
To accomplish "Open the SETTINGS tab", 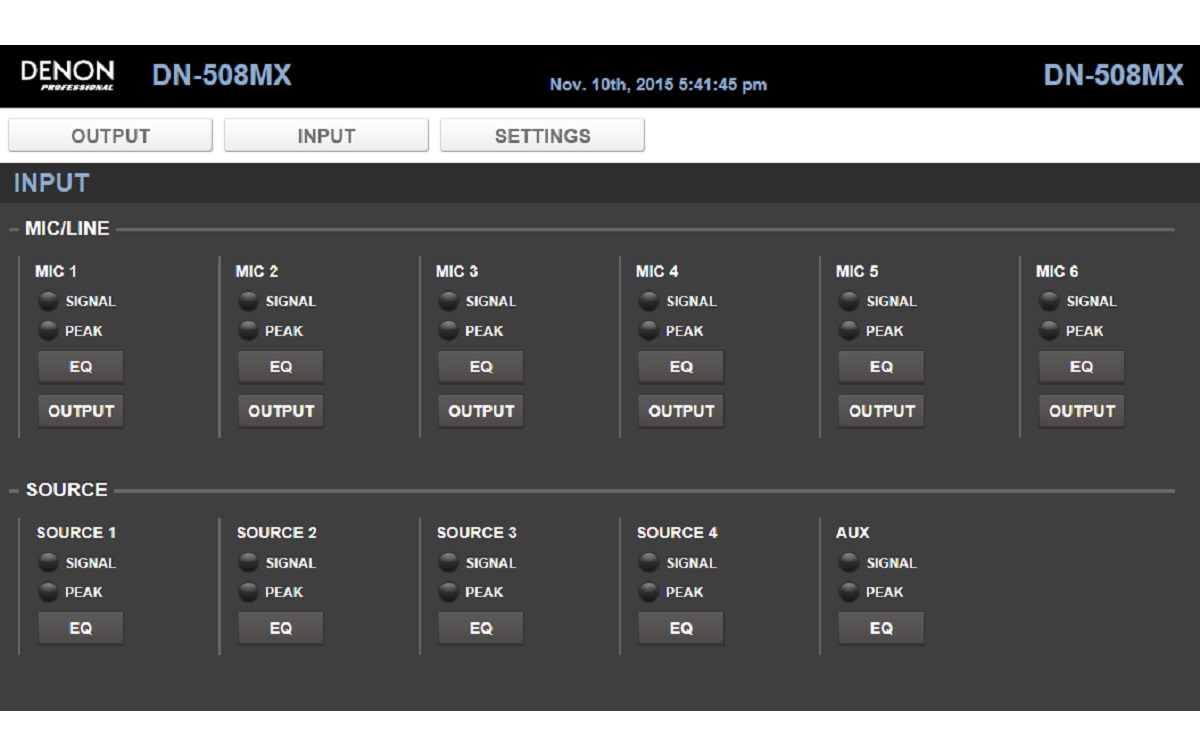I will click(x=542, y=136).
